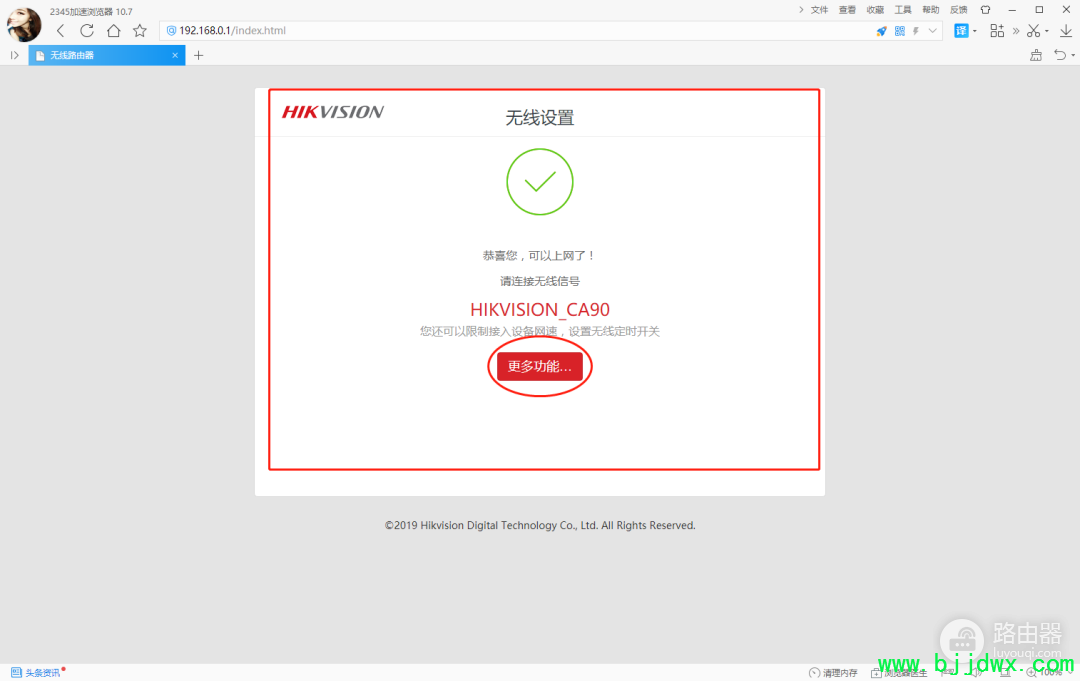Show more toolbar items double chevron

1016,31
